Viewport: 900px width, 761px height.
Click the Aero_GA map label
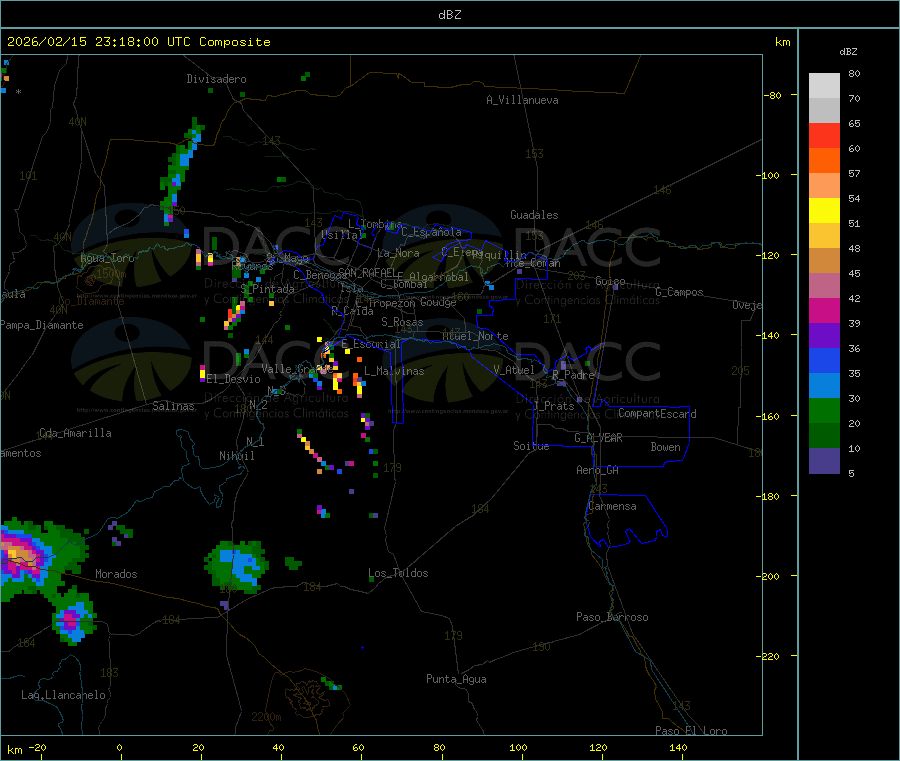(x=598, y=470)
